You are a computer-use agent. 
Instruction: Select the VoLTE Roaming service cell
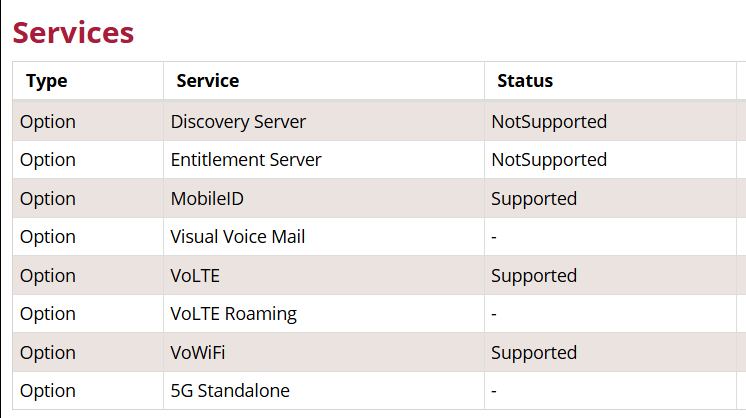pyautogui.click(x=234, y=314)
